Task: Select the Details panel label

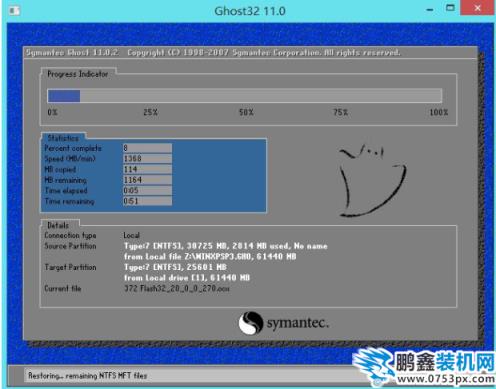Action: [x=58, y=225]
